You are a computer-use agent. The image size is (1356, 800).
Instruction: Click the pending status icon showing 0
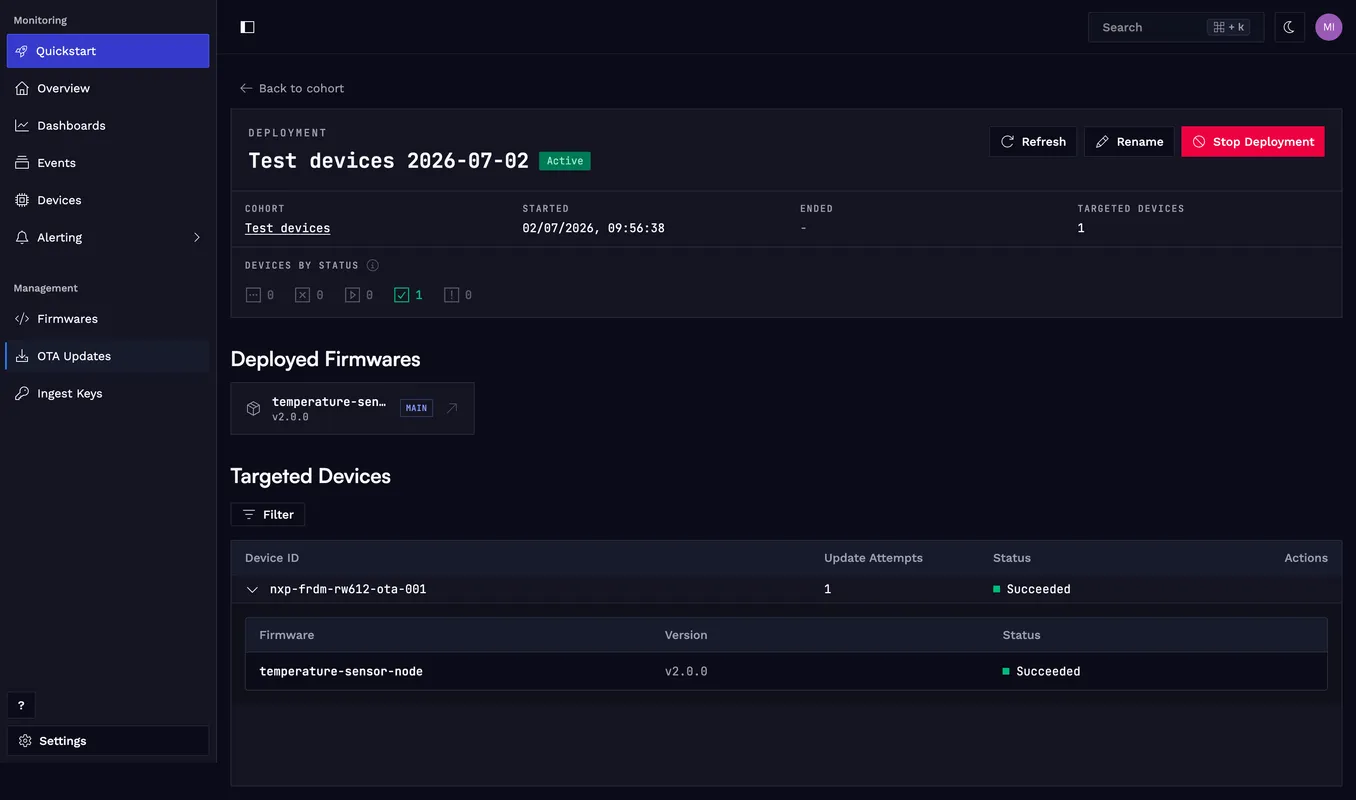(253, 295)
